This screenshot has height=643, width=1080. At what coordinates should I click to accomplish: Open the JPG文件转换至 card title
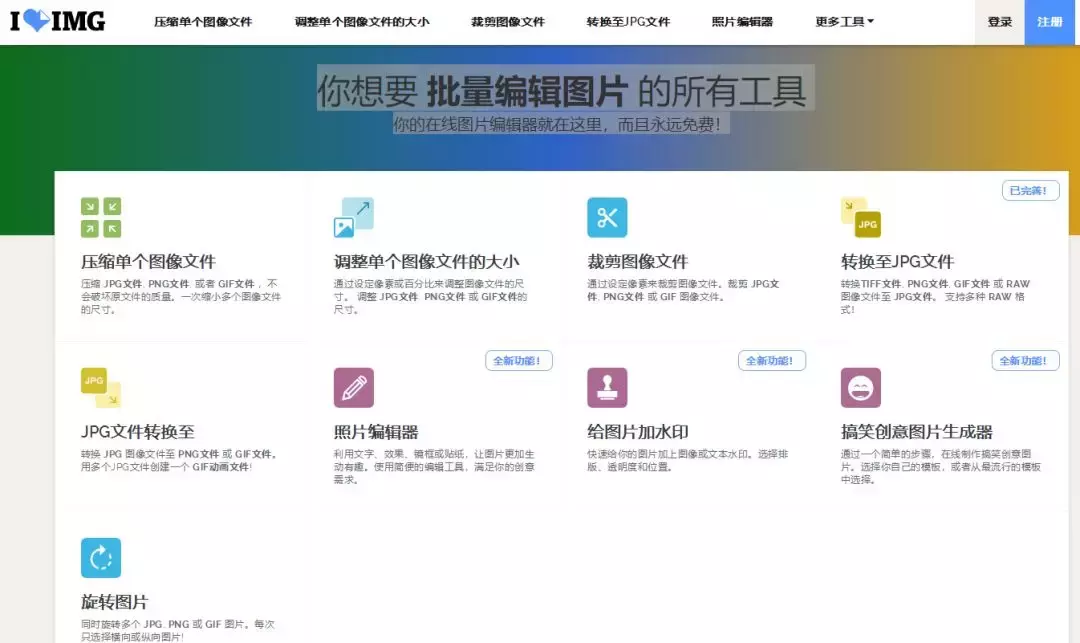click(138, 432)
